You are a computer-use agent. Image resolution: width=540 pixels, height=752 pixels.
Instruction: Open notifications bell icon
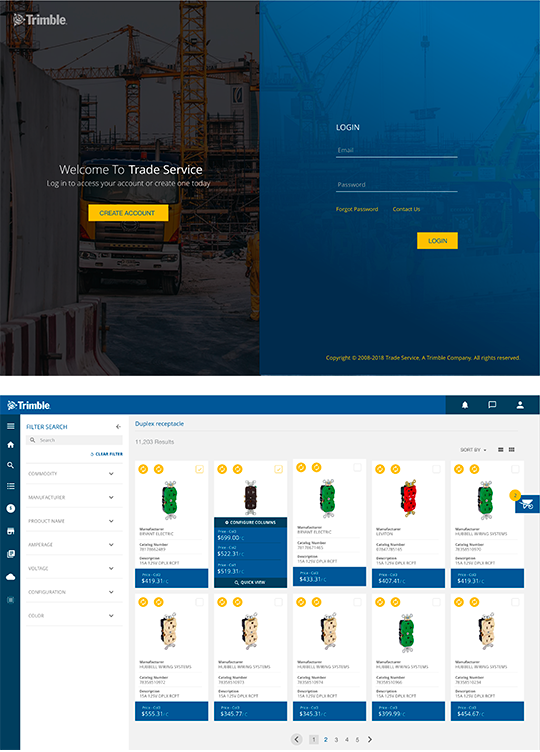coord(465,405)
